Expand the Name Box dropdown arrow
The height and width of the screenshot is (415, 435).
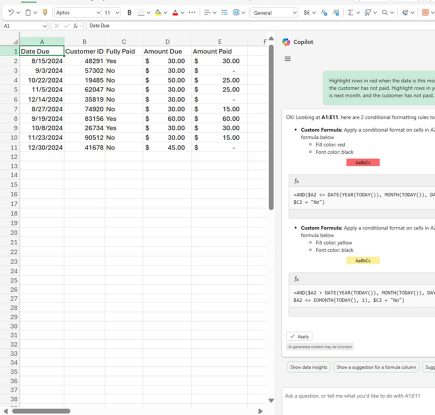[45, 26]
